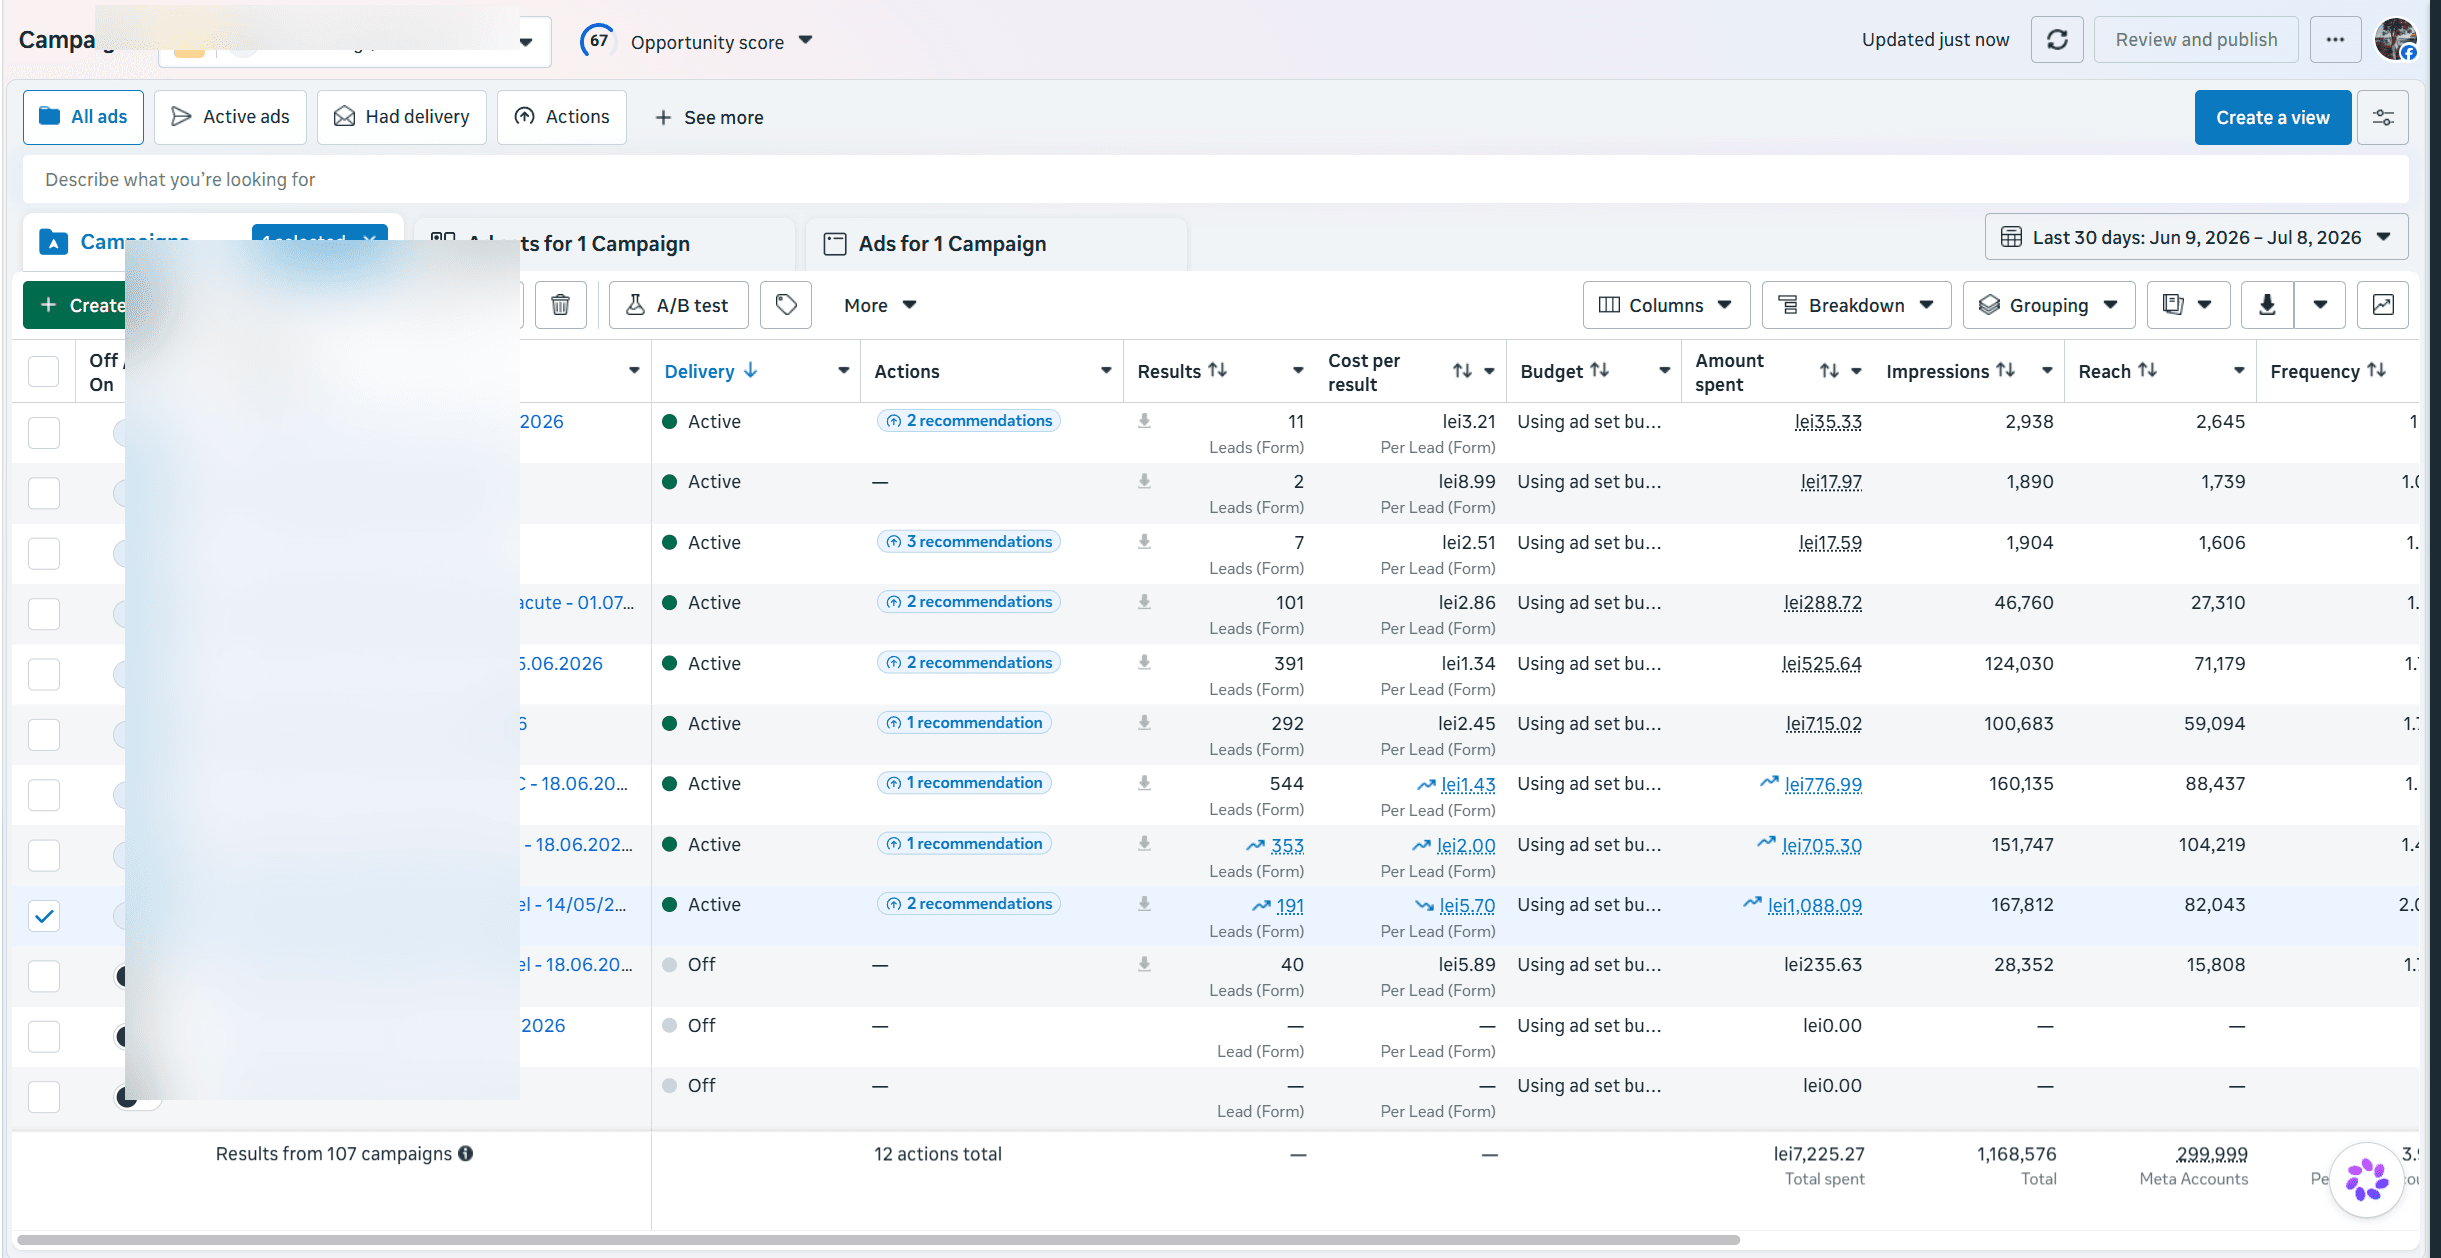Expand the Columns dropdown

pyautogui.click(x=1666, y=305)
